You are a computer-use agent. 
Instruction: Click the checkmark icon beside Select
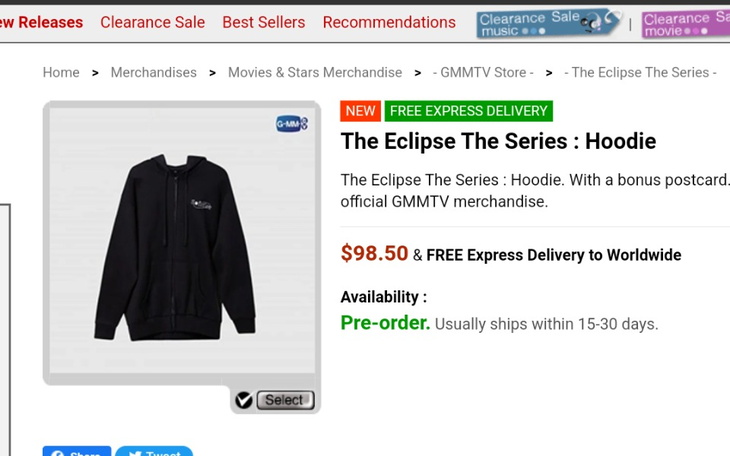click(243, 400)
